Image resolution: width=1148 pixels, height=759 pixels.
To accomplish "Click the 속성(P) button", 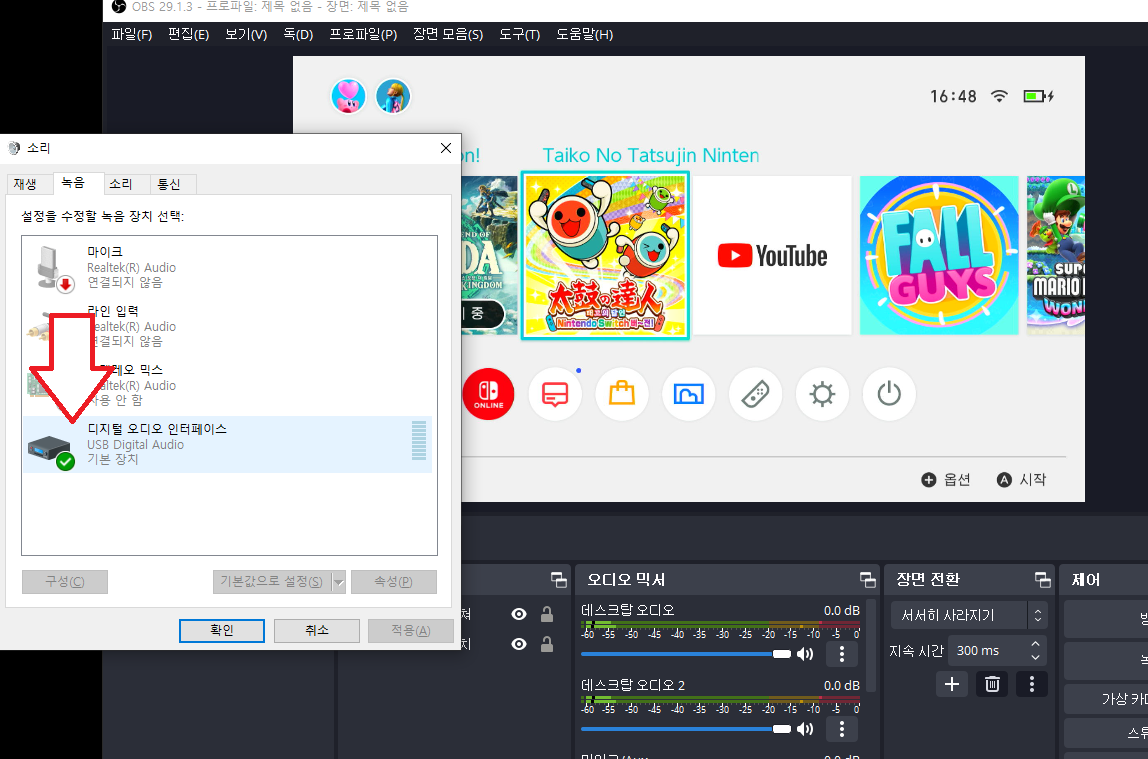I will pos(394,582).
